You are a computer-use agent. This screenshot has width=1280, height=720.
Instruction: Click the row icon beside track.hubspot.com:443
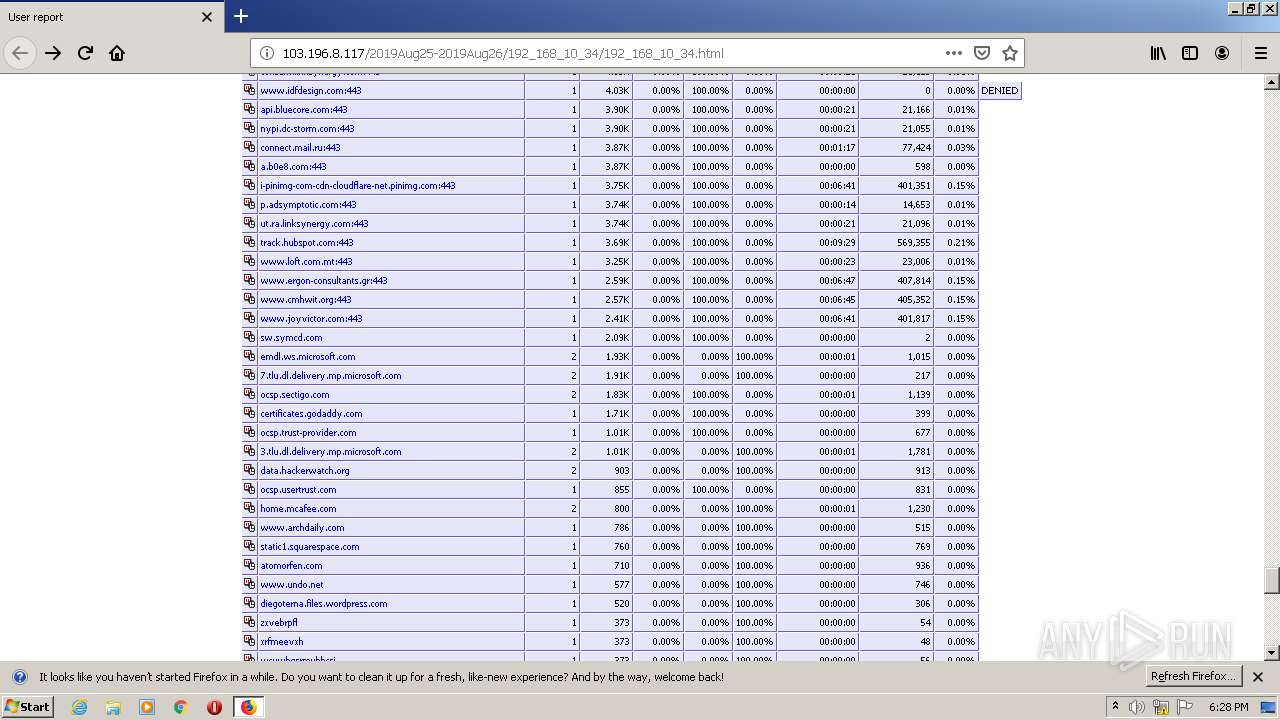coord(250,242)
